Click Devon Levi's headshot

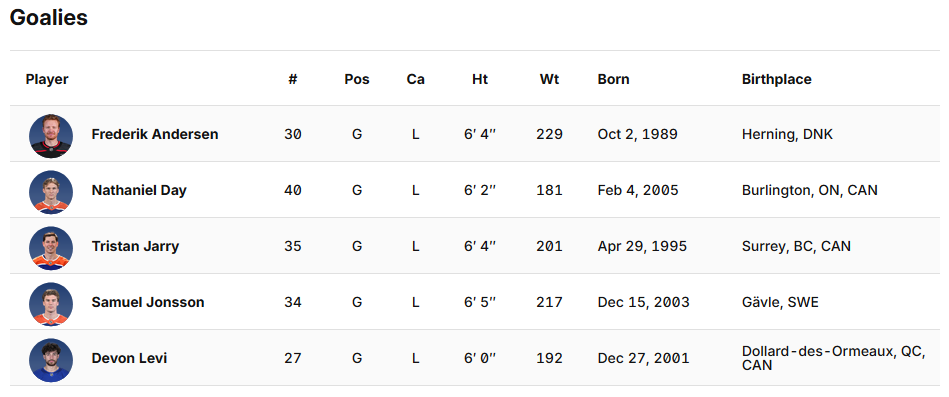pos(51,360)
